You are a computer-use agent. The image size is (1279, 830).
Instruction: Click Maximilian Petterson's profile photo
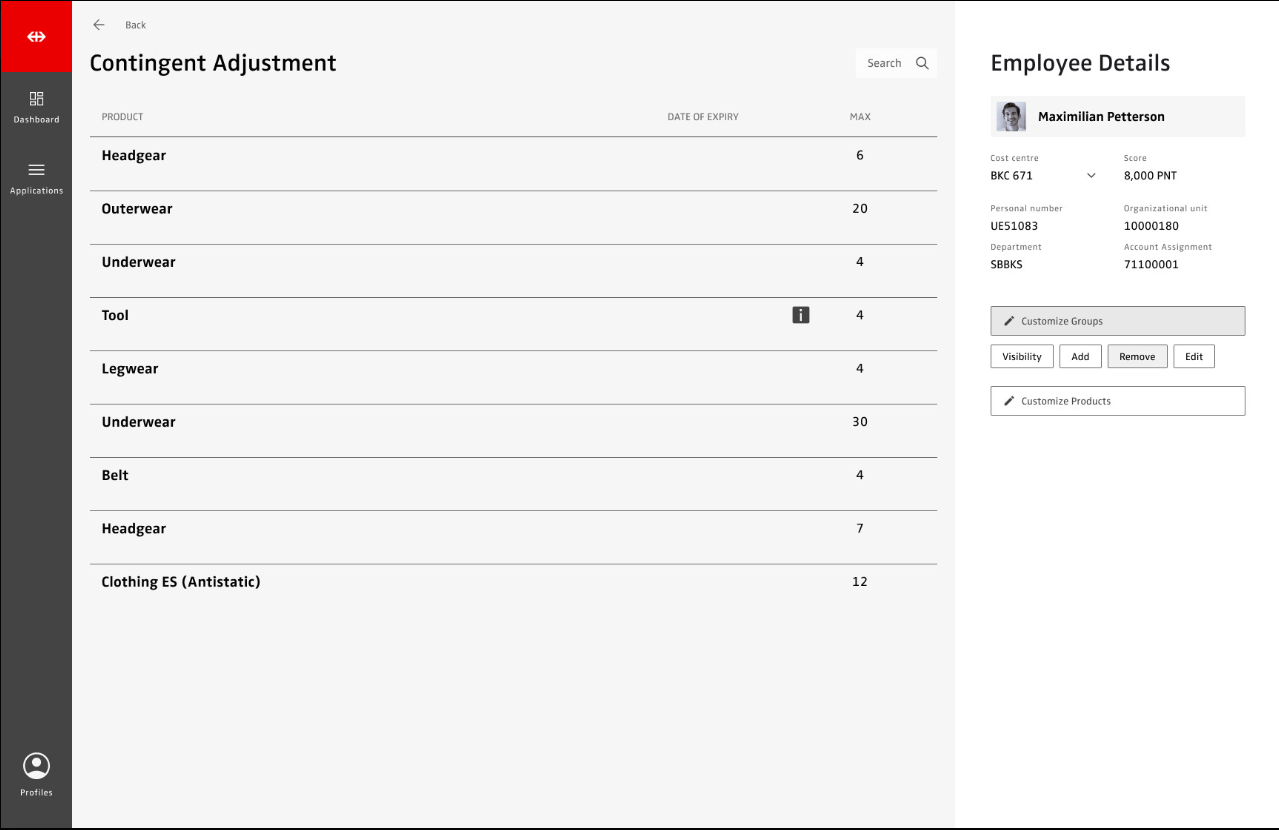click(1011, 117)
